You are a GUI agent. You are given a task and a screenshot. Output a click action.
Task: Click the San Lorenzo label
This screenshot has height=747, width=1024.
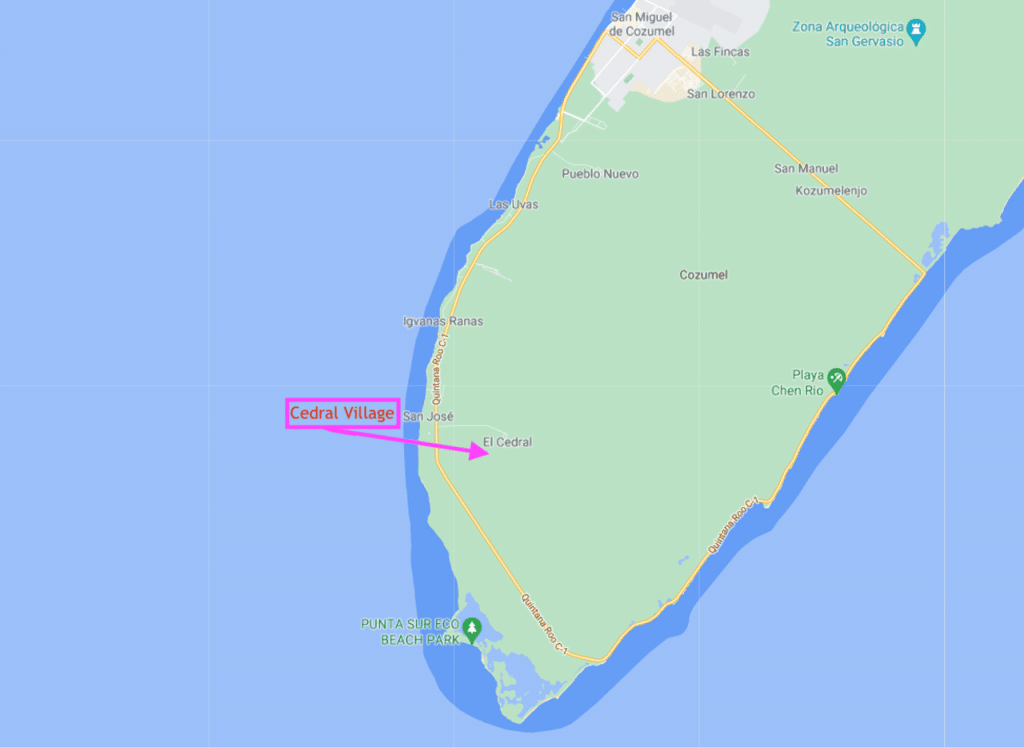(x=720, y=94)
